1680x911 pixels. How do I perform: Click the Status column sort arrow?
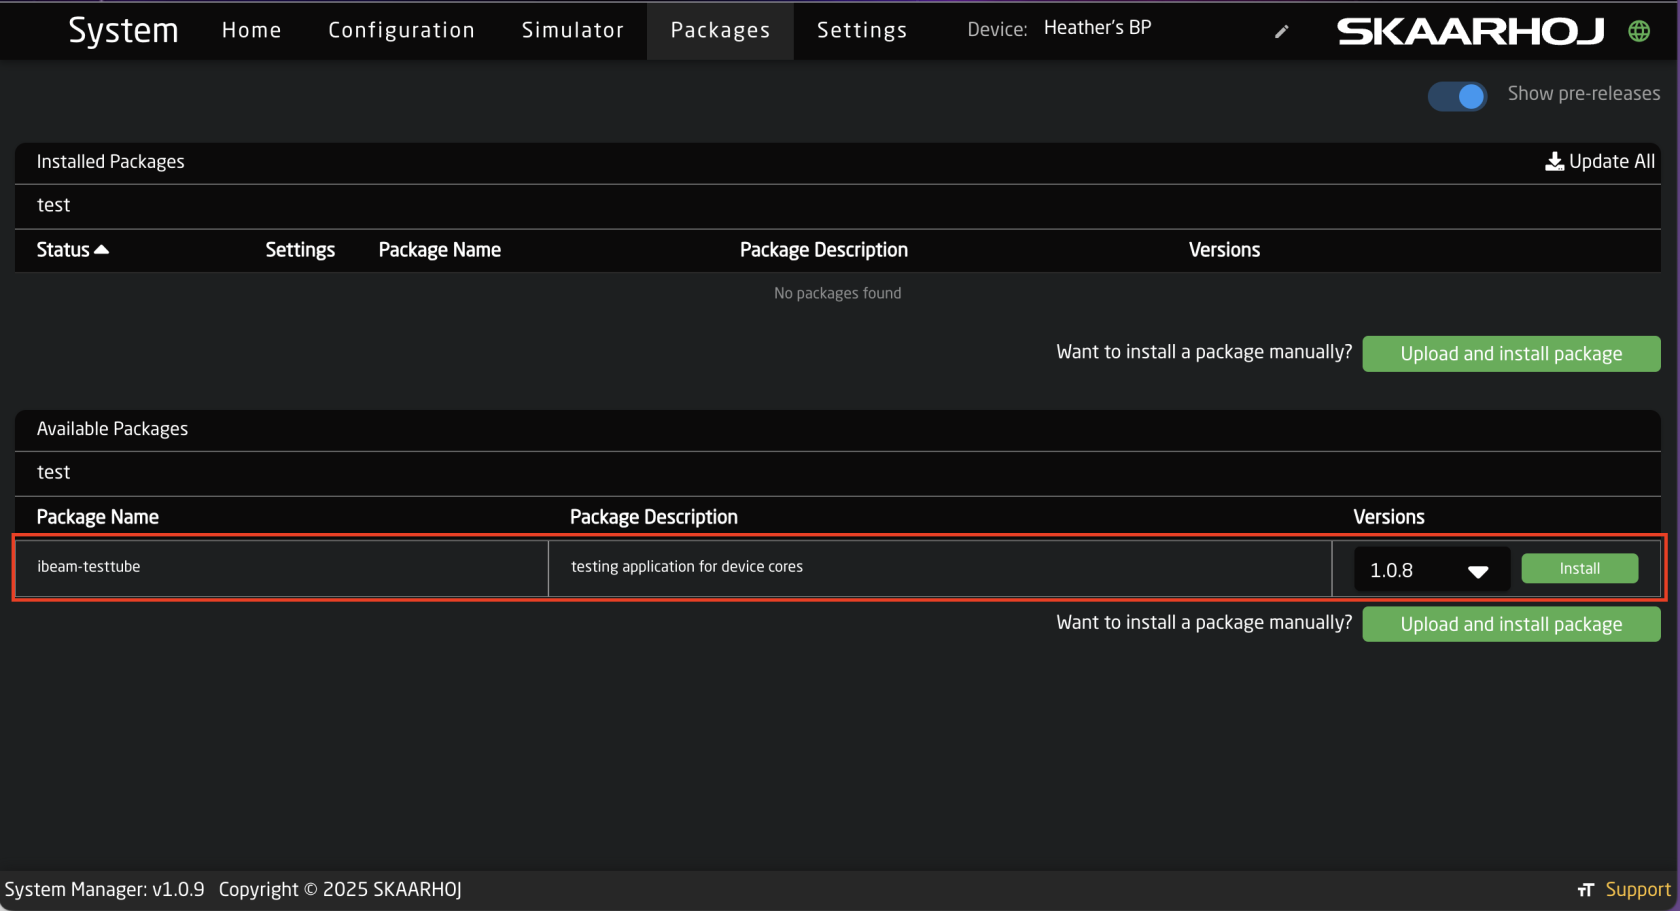(101, 249)
